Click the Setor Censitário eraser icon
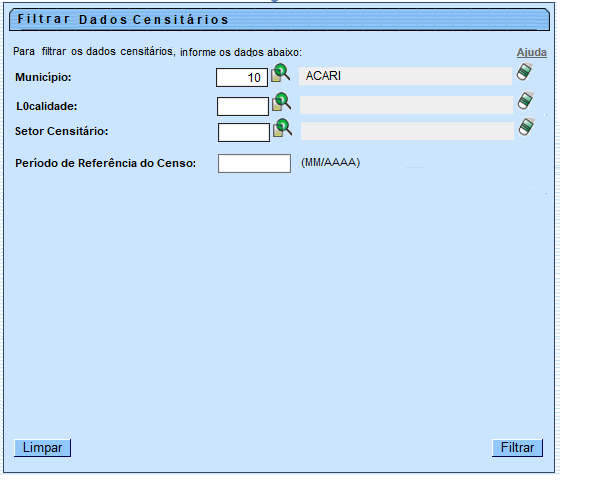Screen dimensions: 606x481 pos(526,127)
